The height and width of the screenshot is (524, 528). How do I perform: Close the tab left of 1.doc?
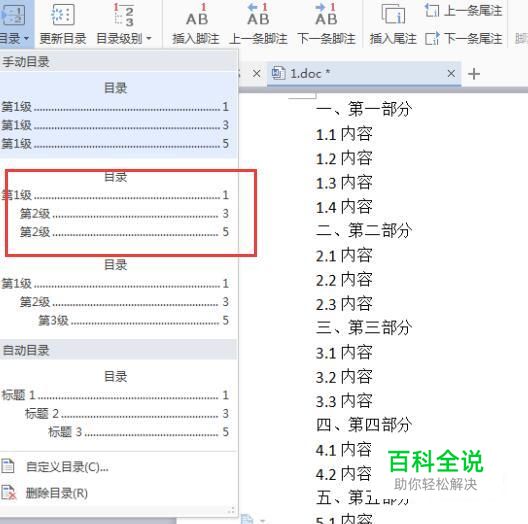click(256, 73)
